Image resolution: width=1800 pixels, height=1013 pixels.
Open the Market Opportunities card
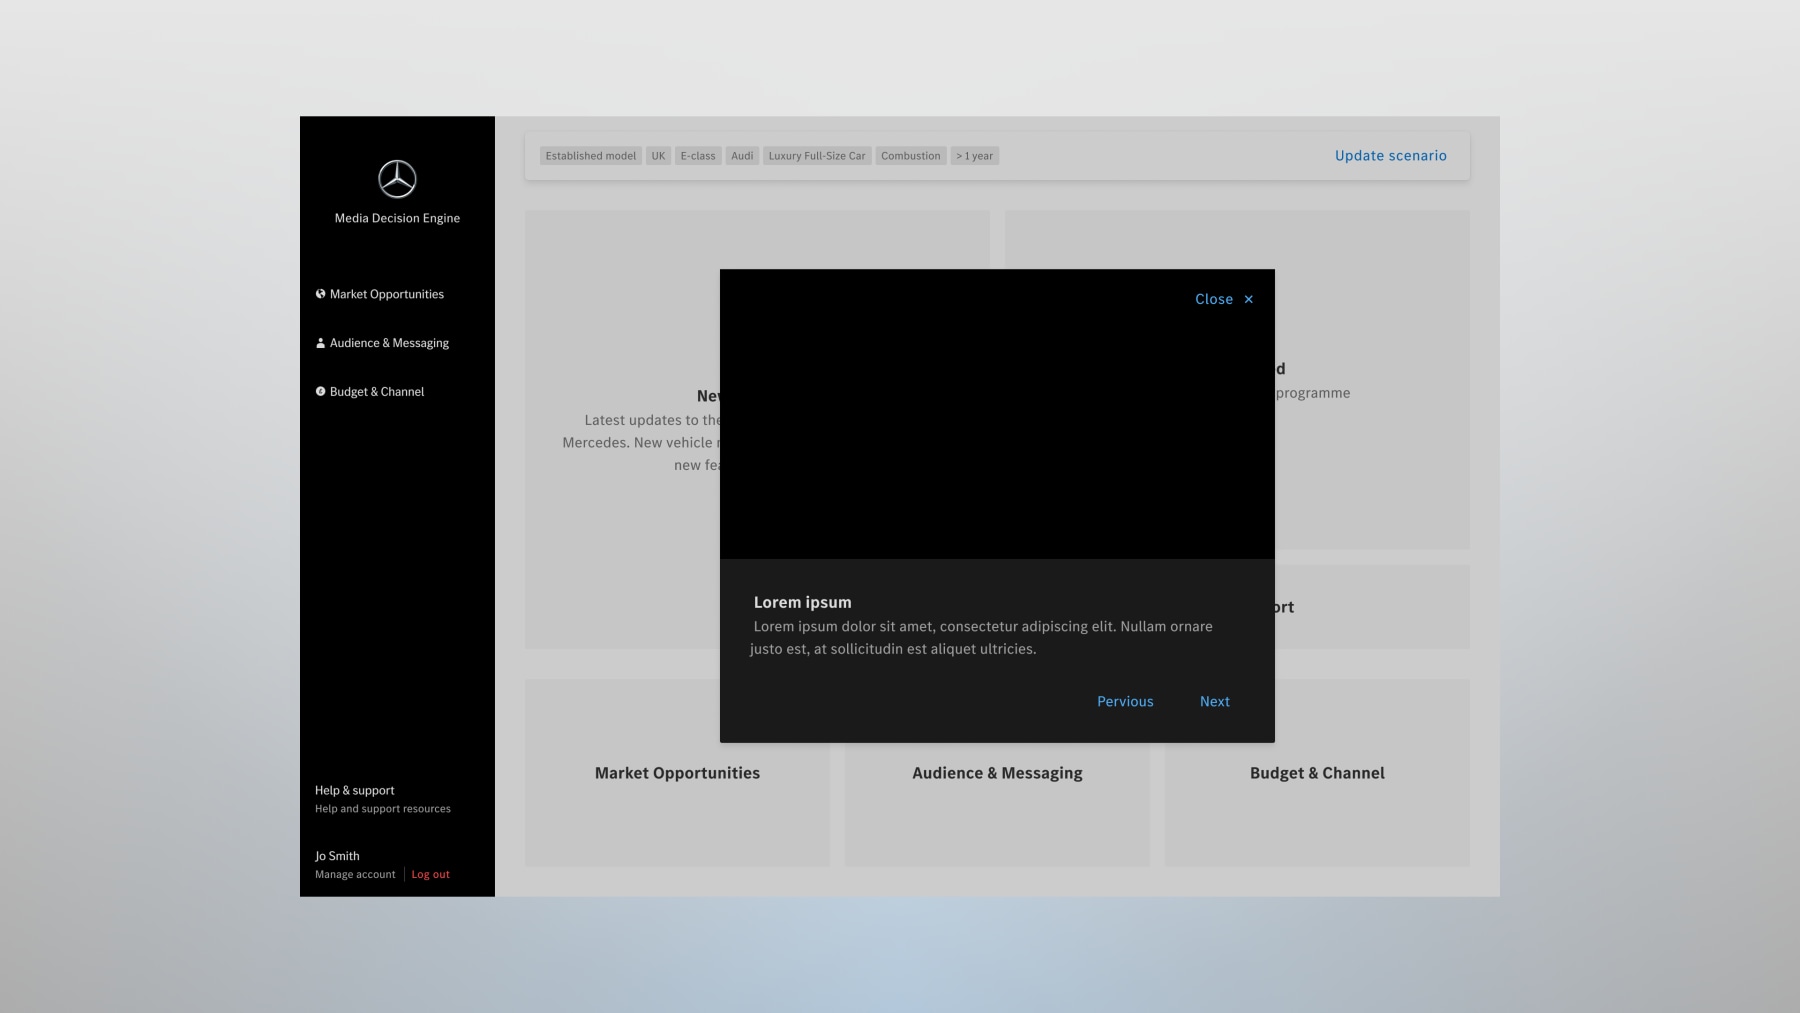[x=677, y=772]
